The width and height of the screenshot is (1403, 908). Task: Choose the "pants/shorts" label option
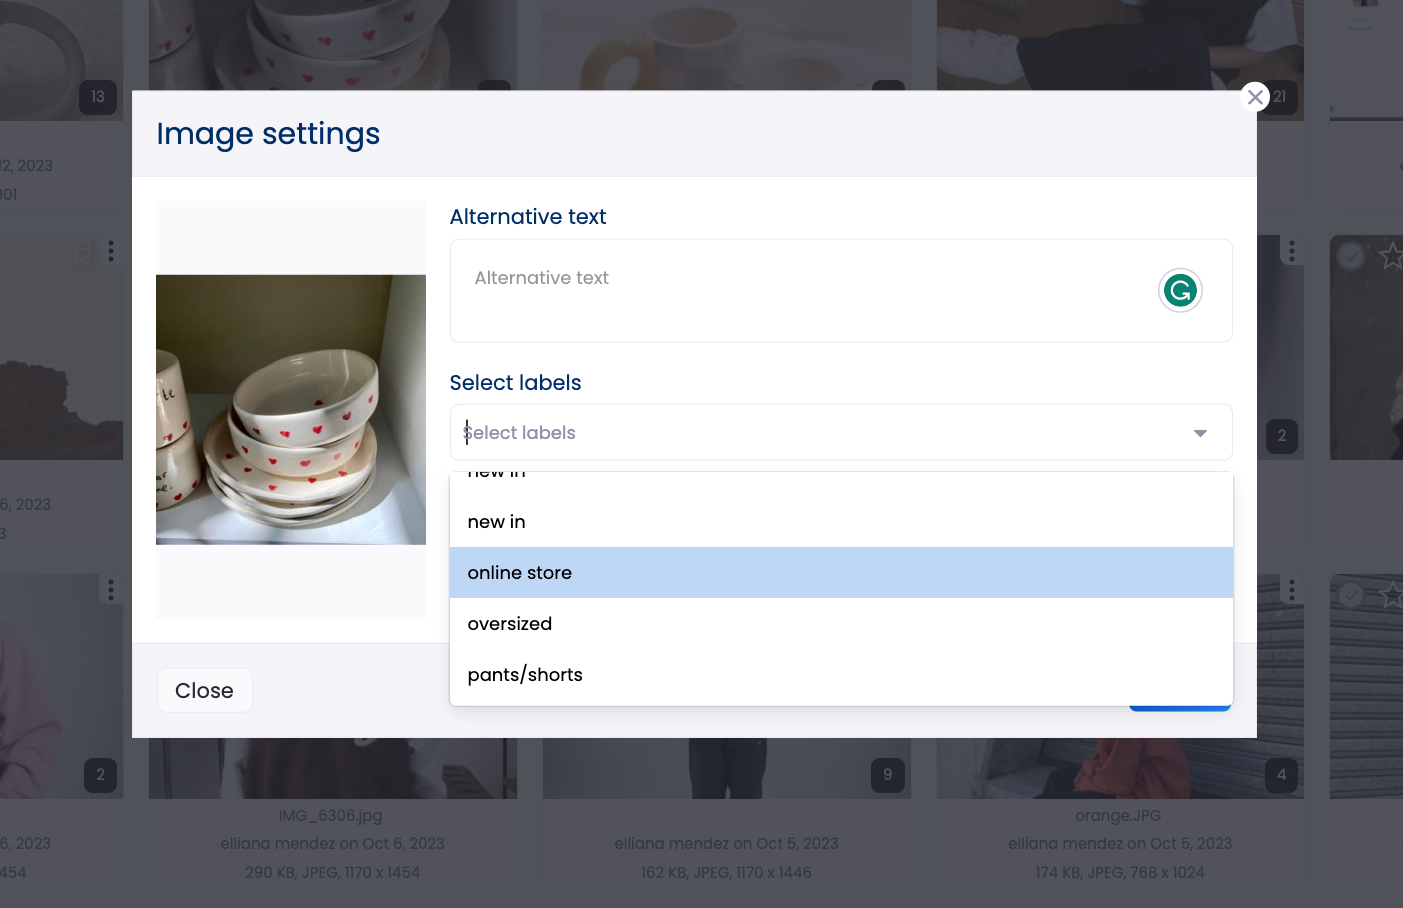pyautogui.click(x=841, y=675)
